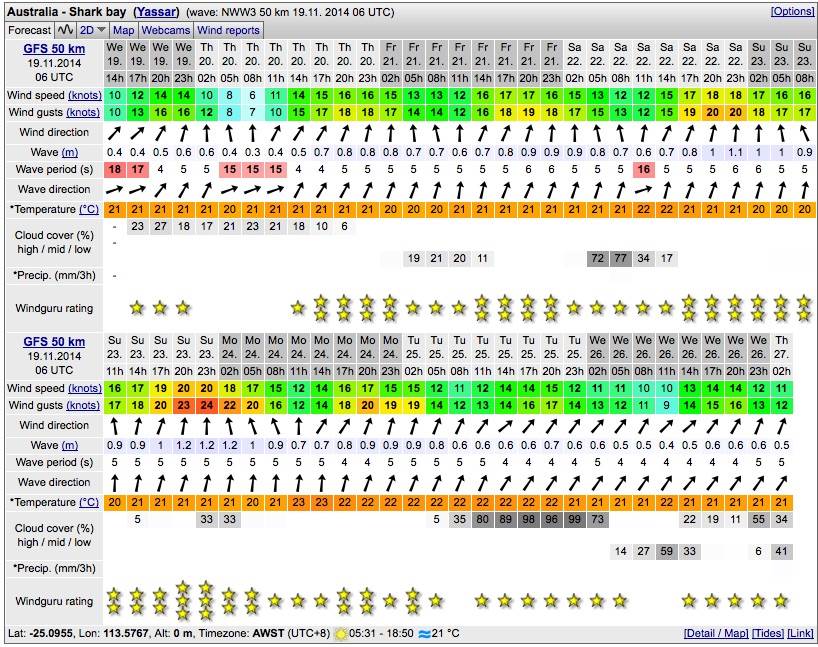The image size is (818, 647).
Task: Switch to the Map tab
Action: click(x=123, y=30)
